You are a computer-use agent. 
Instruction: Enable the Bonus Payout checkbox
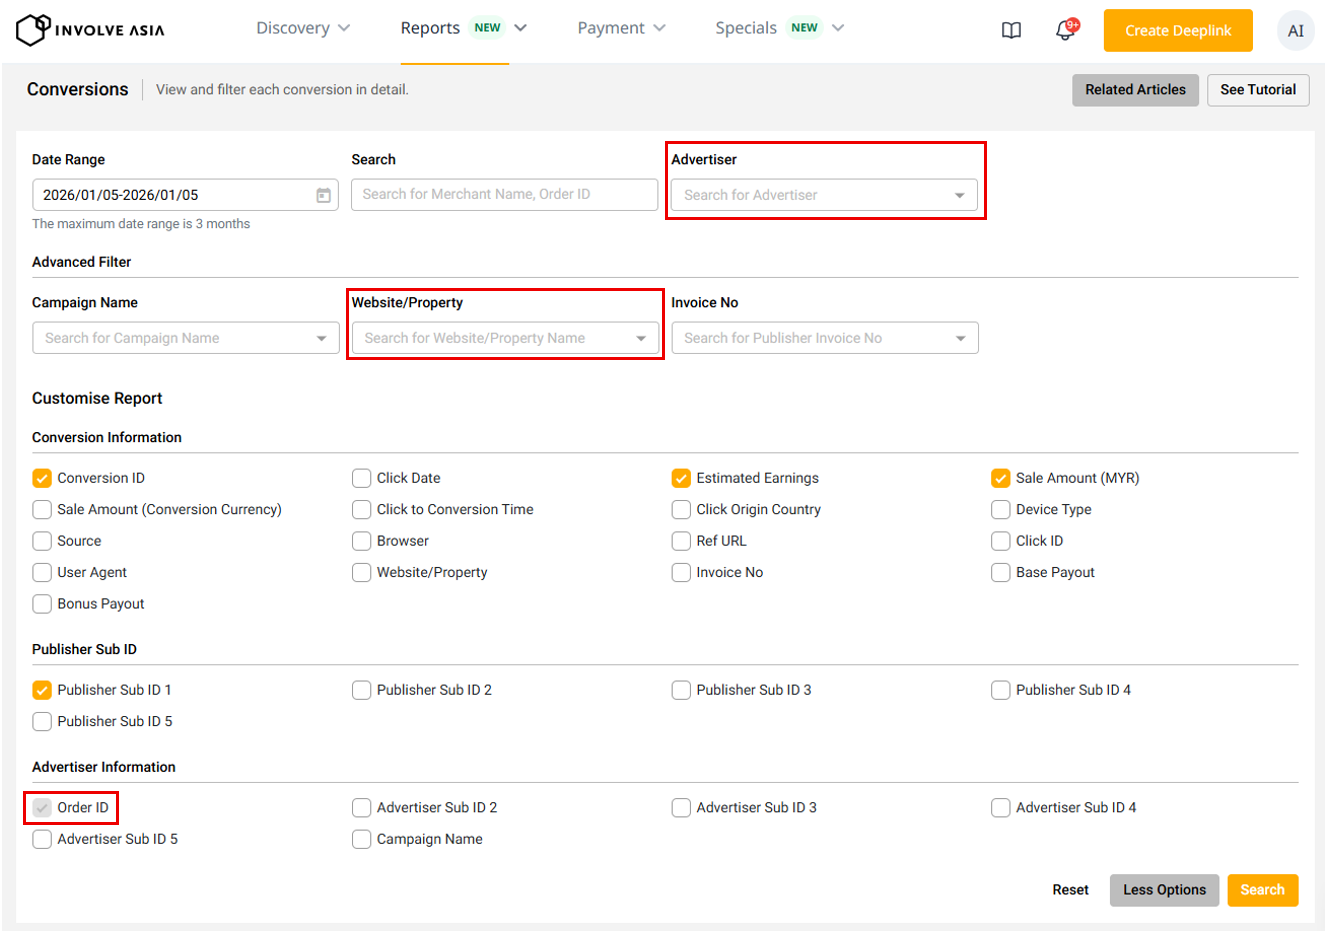tap(42, 604)
